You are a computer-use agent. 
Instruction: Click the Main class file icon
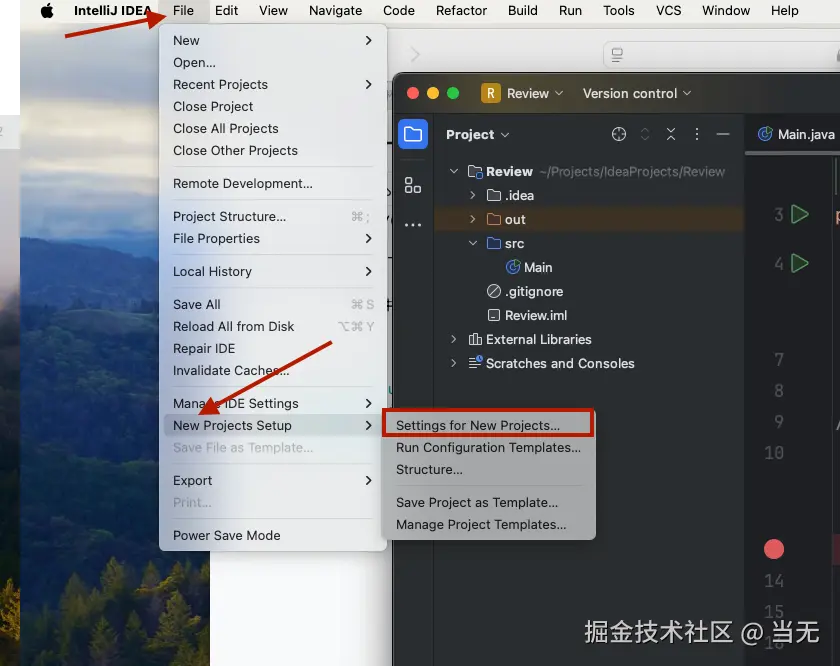point(513,267)
